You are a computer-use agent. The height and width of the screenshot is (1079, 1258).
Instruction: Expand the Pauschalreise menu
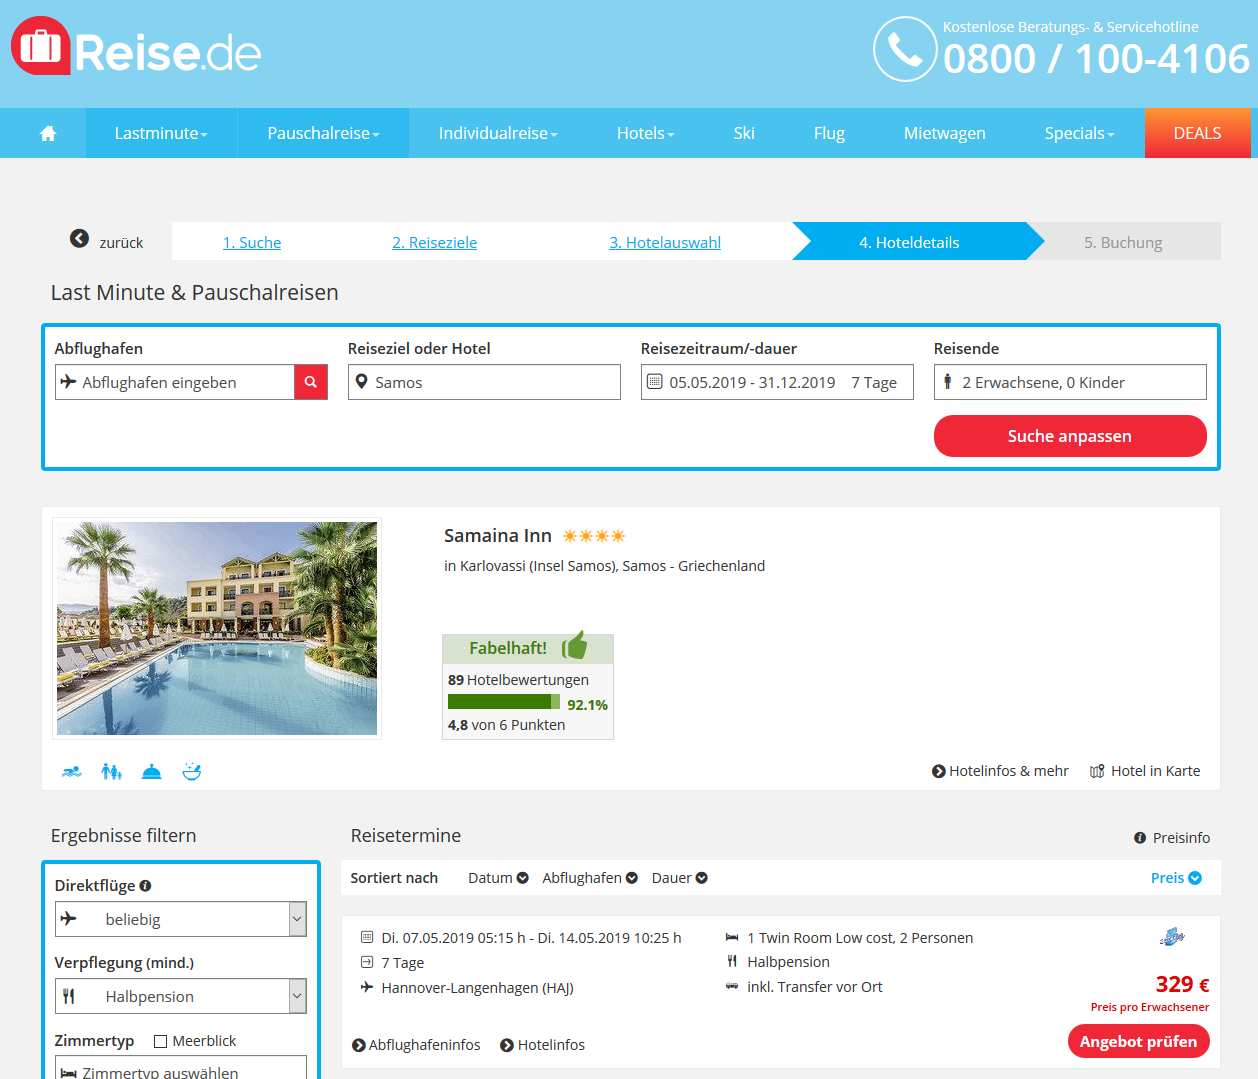(x=323, y=133)
